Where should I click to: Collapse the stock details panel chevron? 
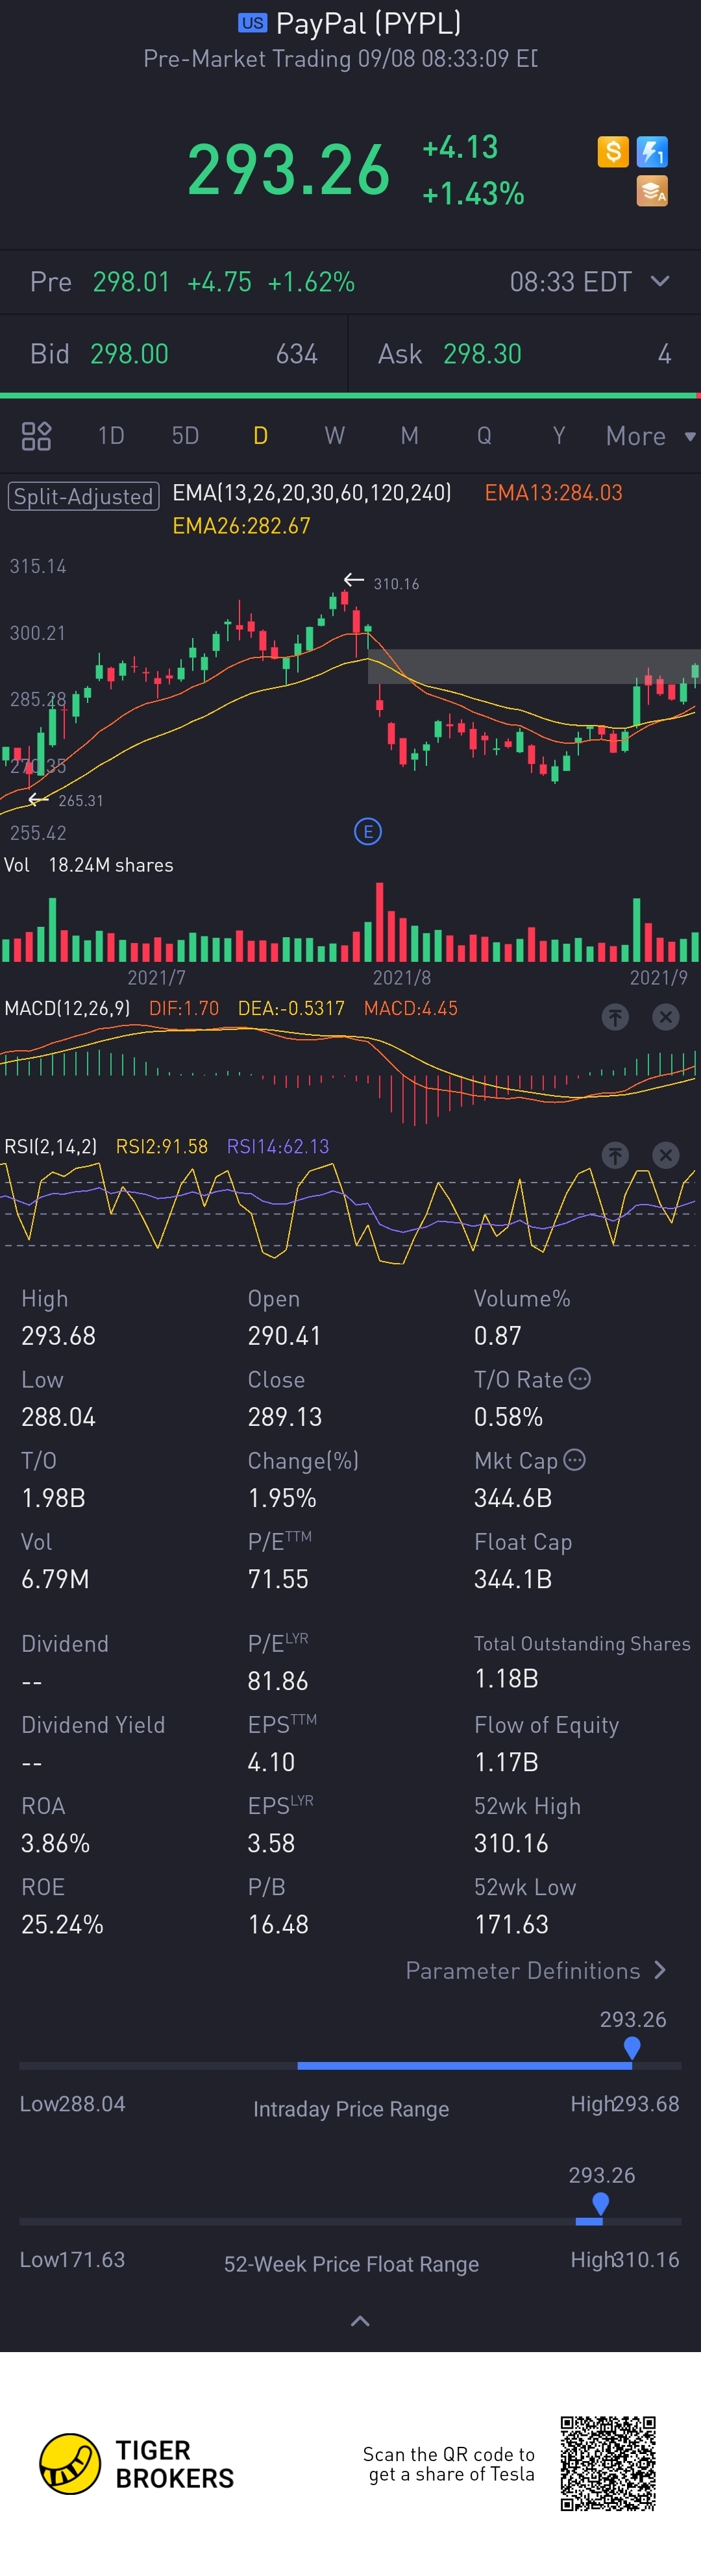click(360, 2321)
